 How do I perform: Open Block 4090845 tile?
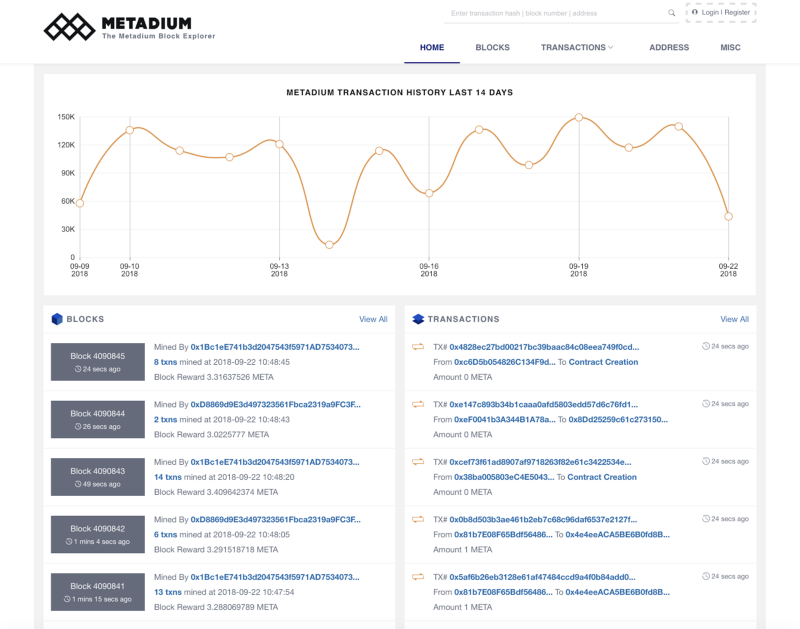(x=97, y=362)
